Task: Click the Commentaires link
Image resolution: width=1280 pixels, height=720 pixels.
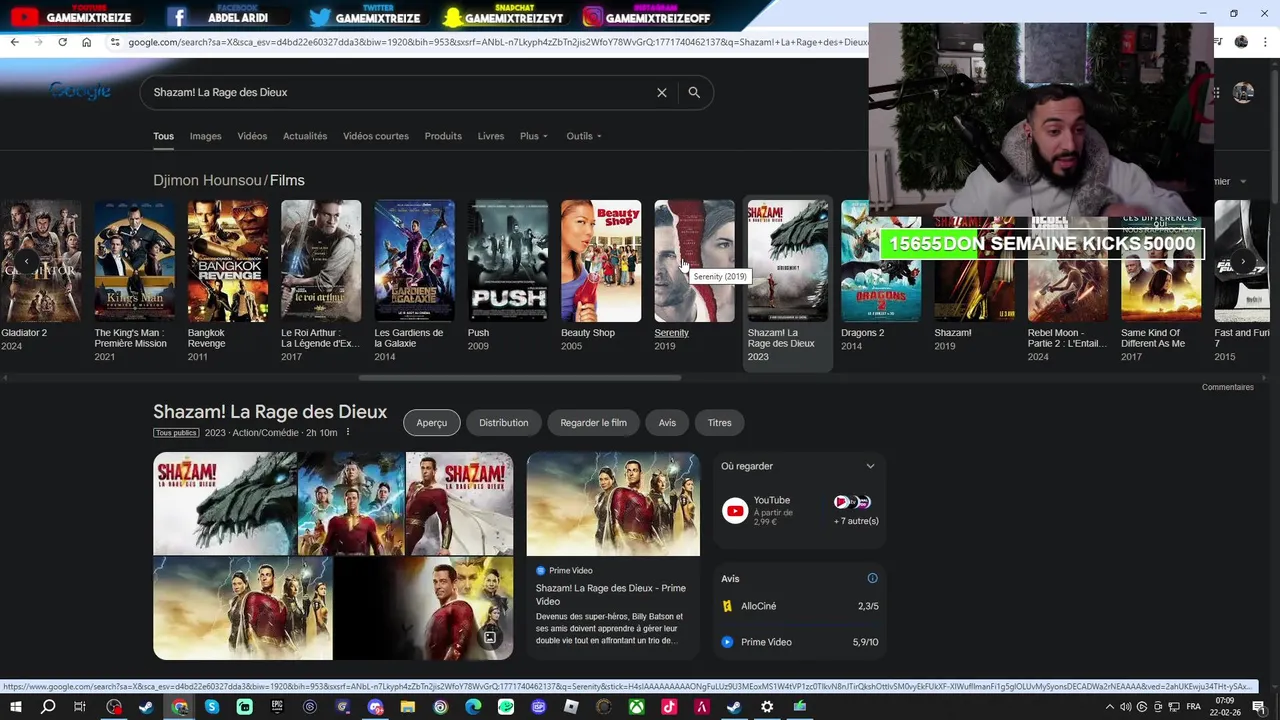Action: pyautogui.click(x=1227, y=387)
